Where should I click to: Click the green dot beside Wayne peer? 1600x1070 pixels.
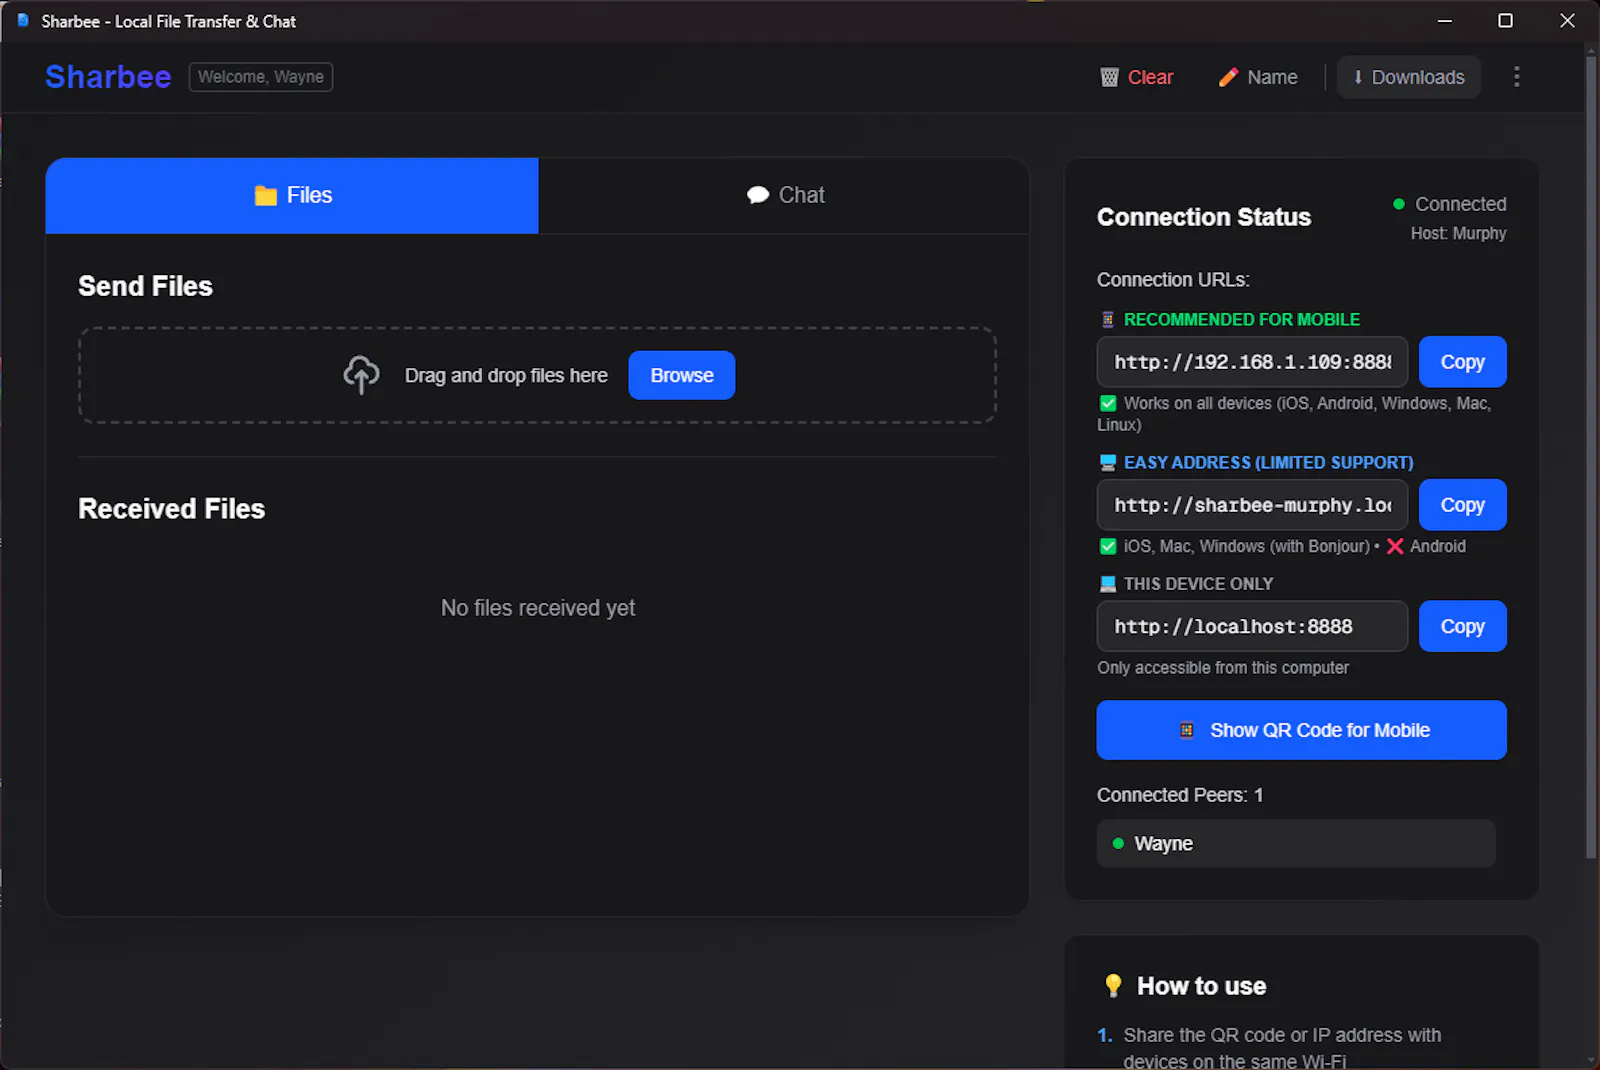[1118, 844]
